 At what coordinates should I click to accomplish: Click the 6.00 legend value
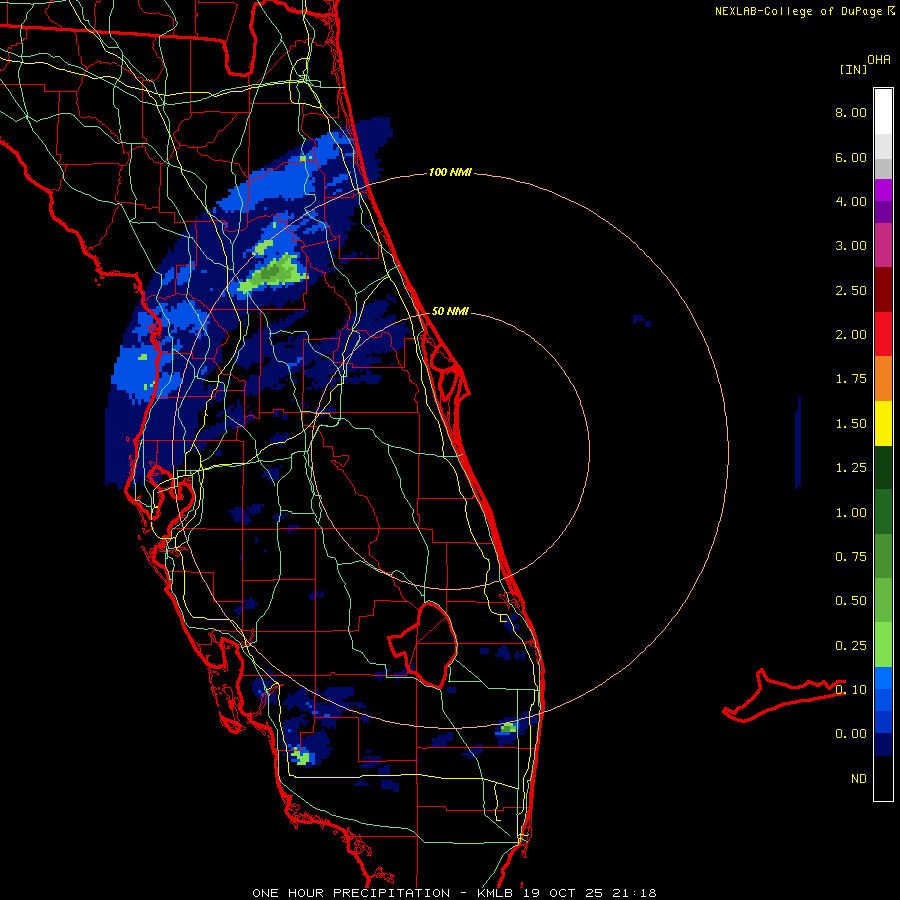coord(851,157)
